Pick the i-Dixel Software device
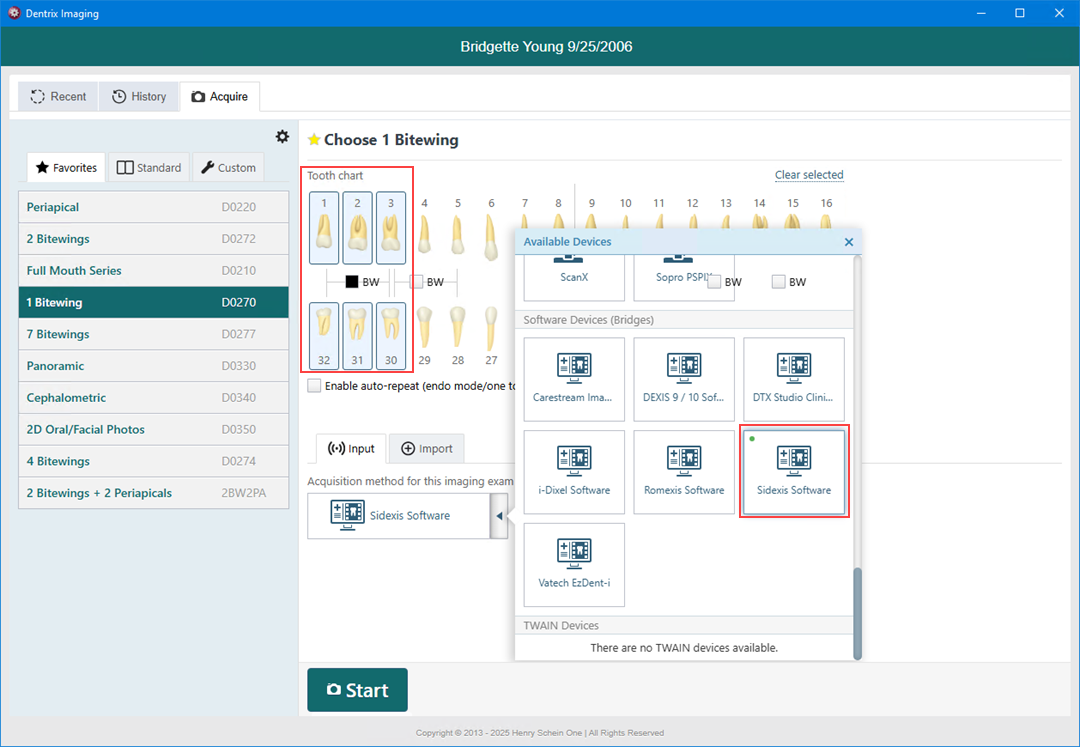 point(574,471)
